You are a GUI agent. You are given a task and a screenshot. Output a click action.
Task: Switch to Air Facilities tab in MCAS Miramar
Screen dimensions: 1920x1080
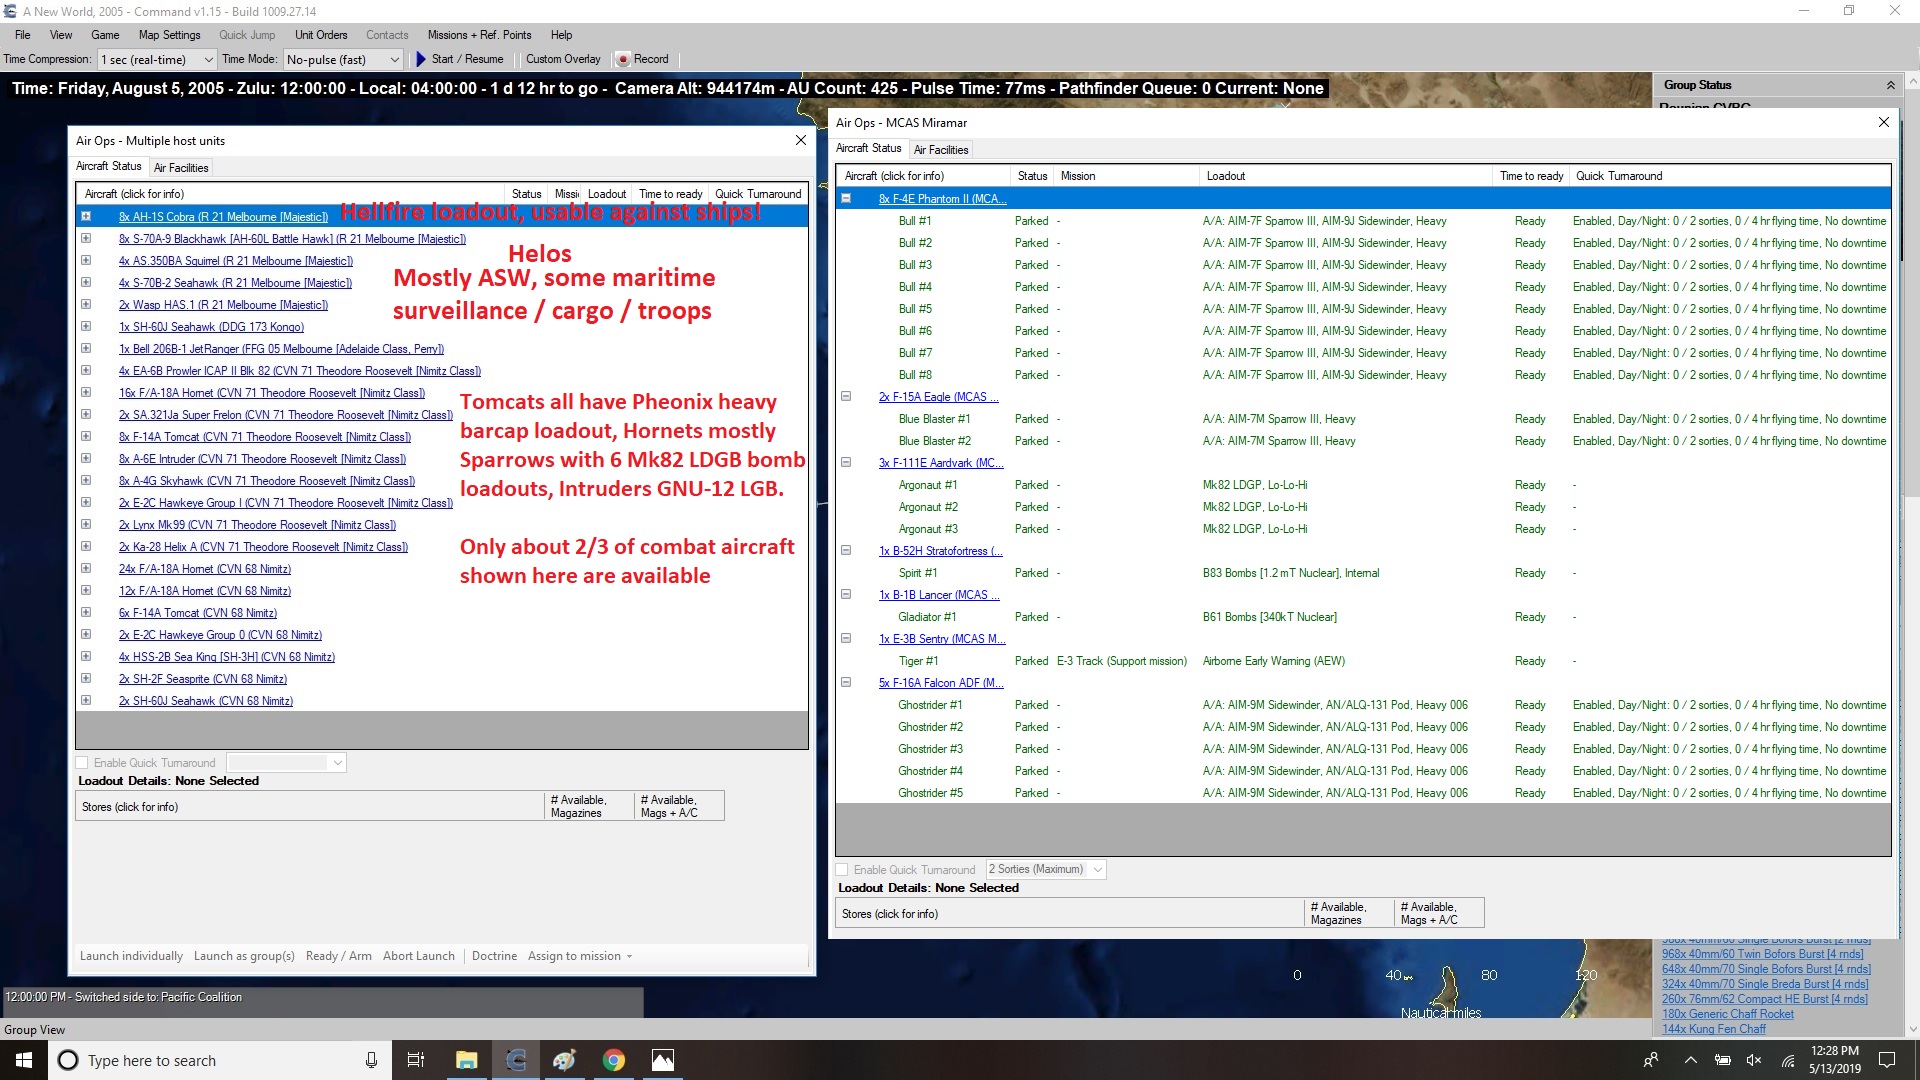point(940,150)
